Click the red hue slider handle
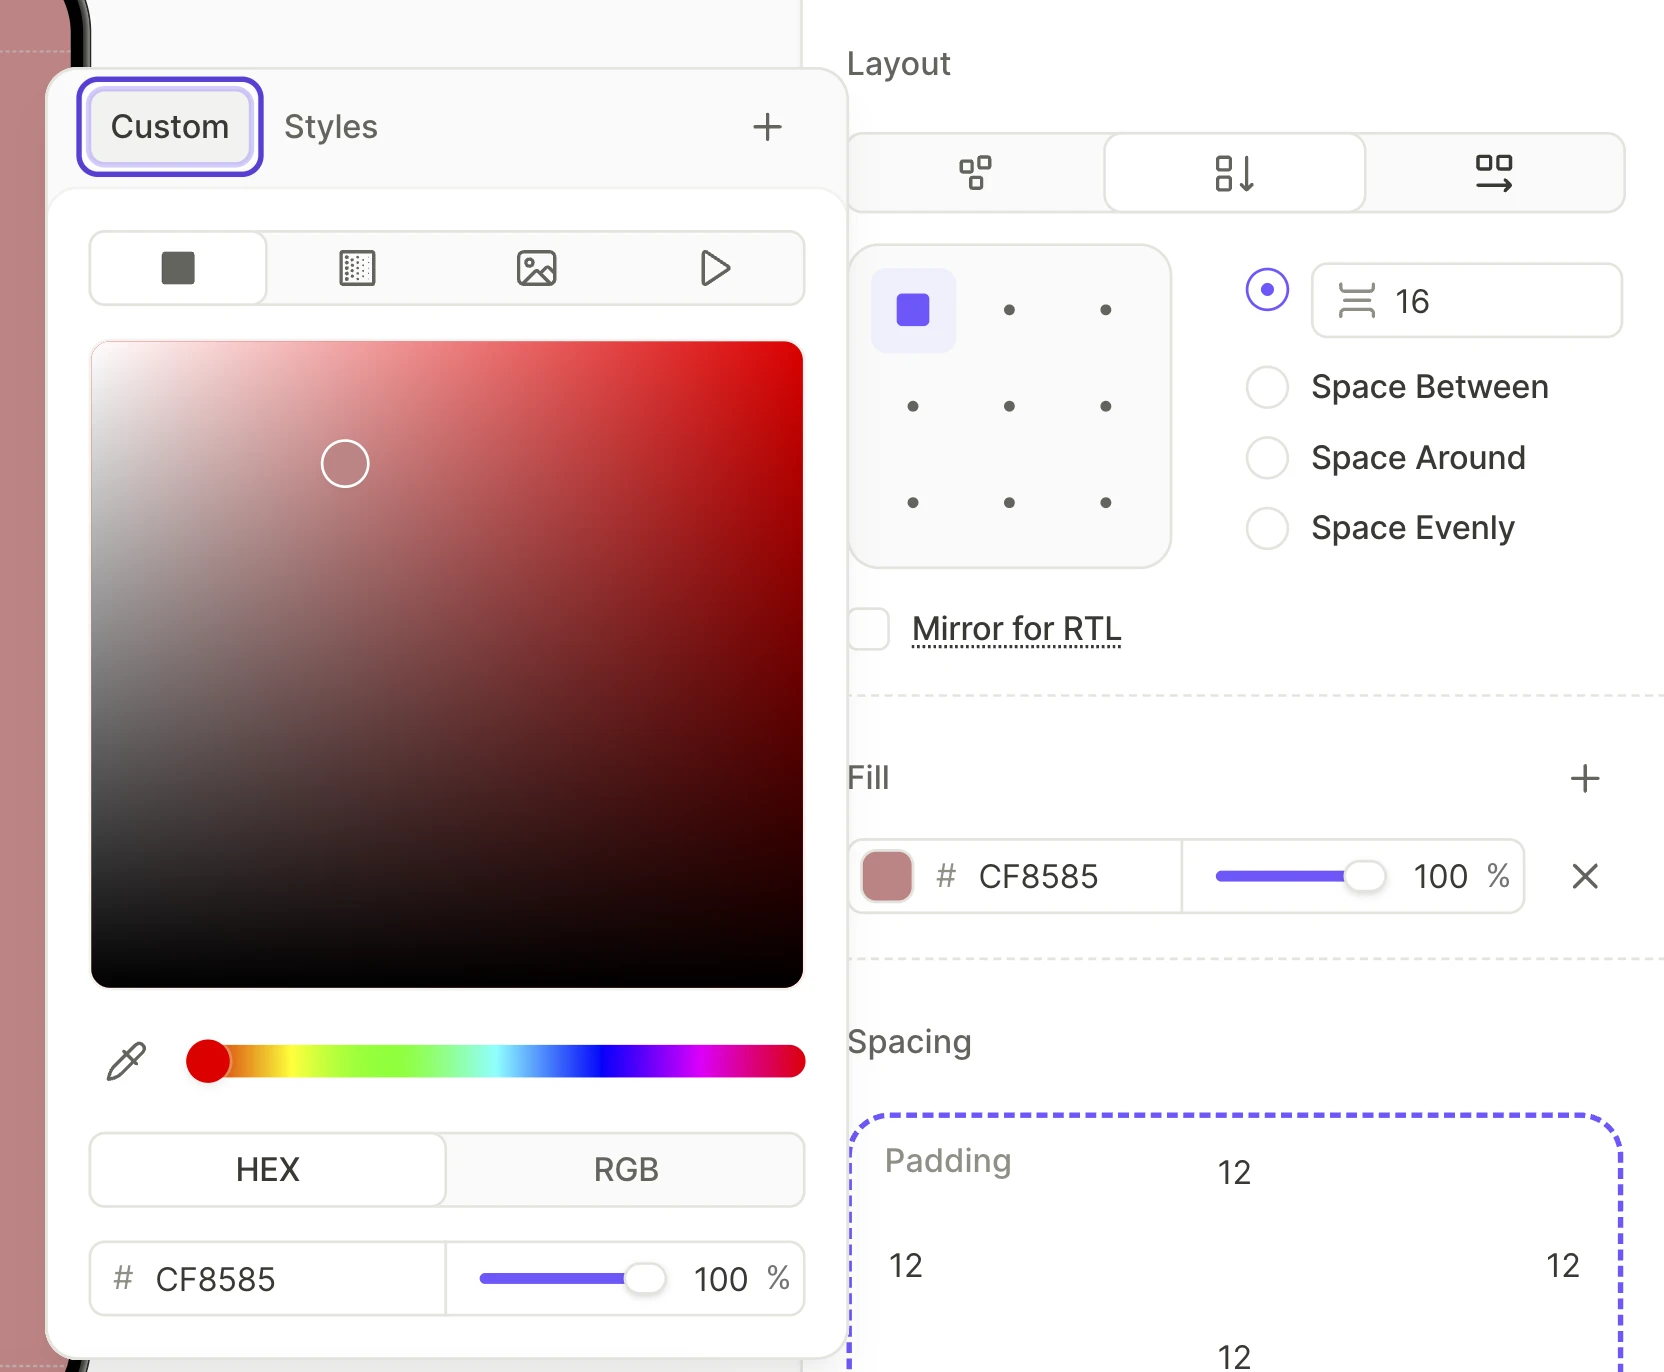Viewport: 1664px width, 1372px height. tap(208, 1061)
